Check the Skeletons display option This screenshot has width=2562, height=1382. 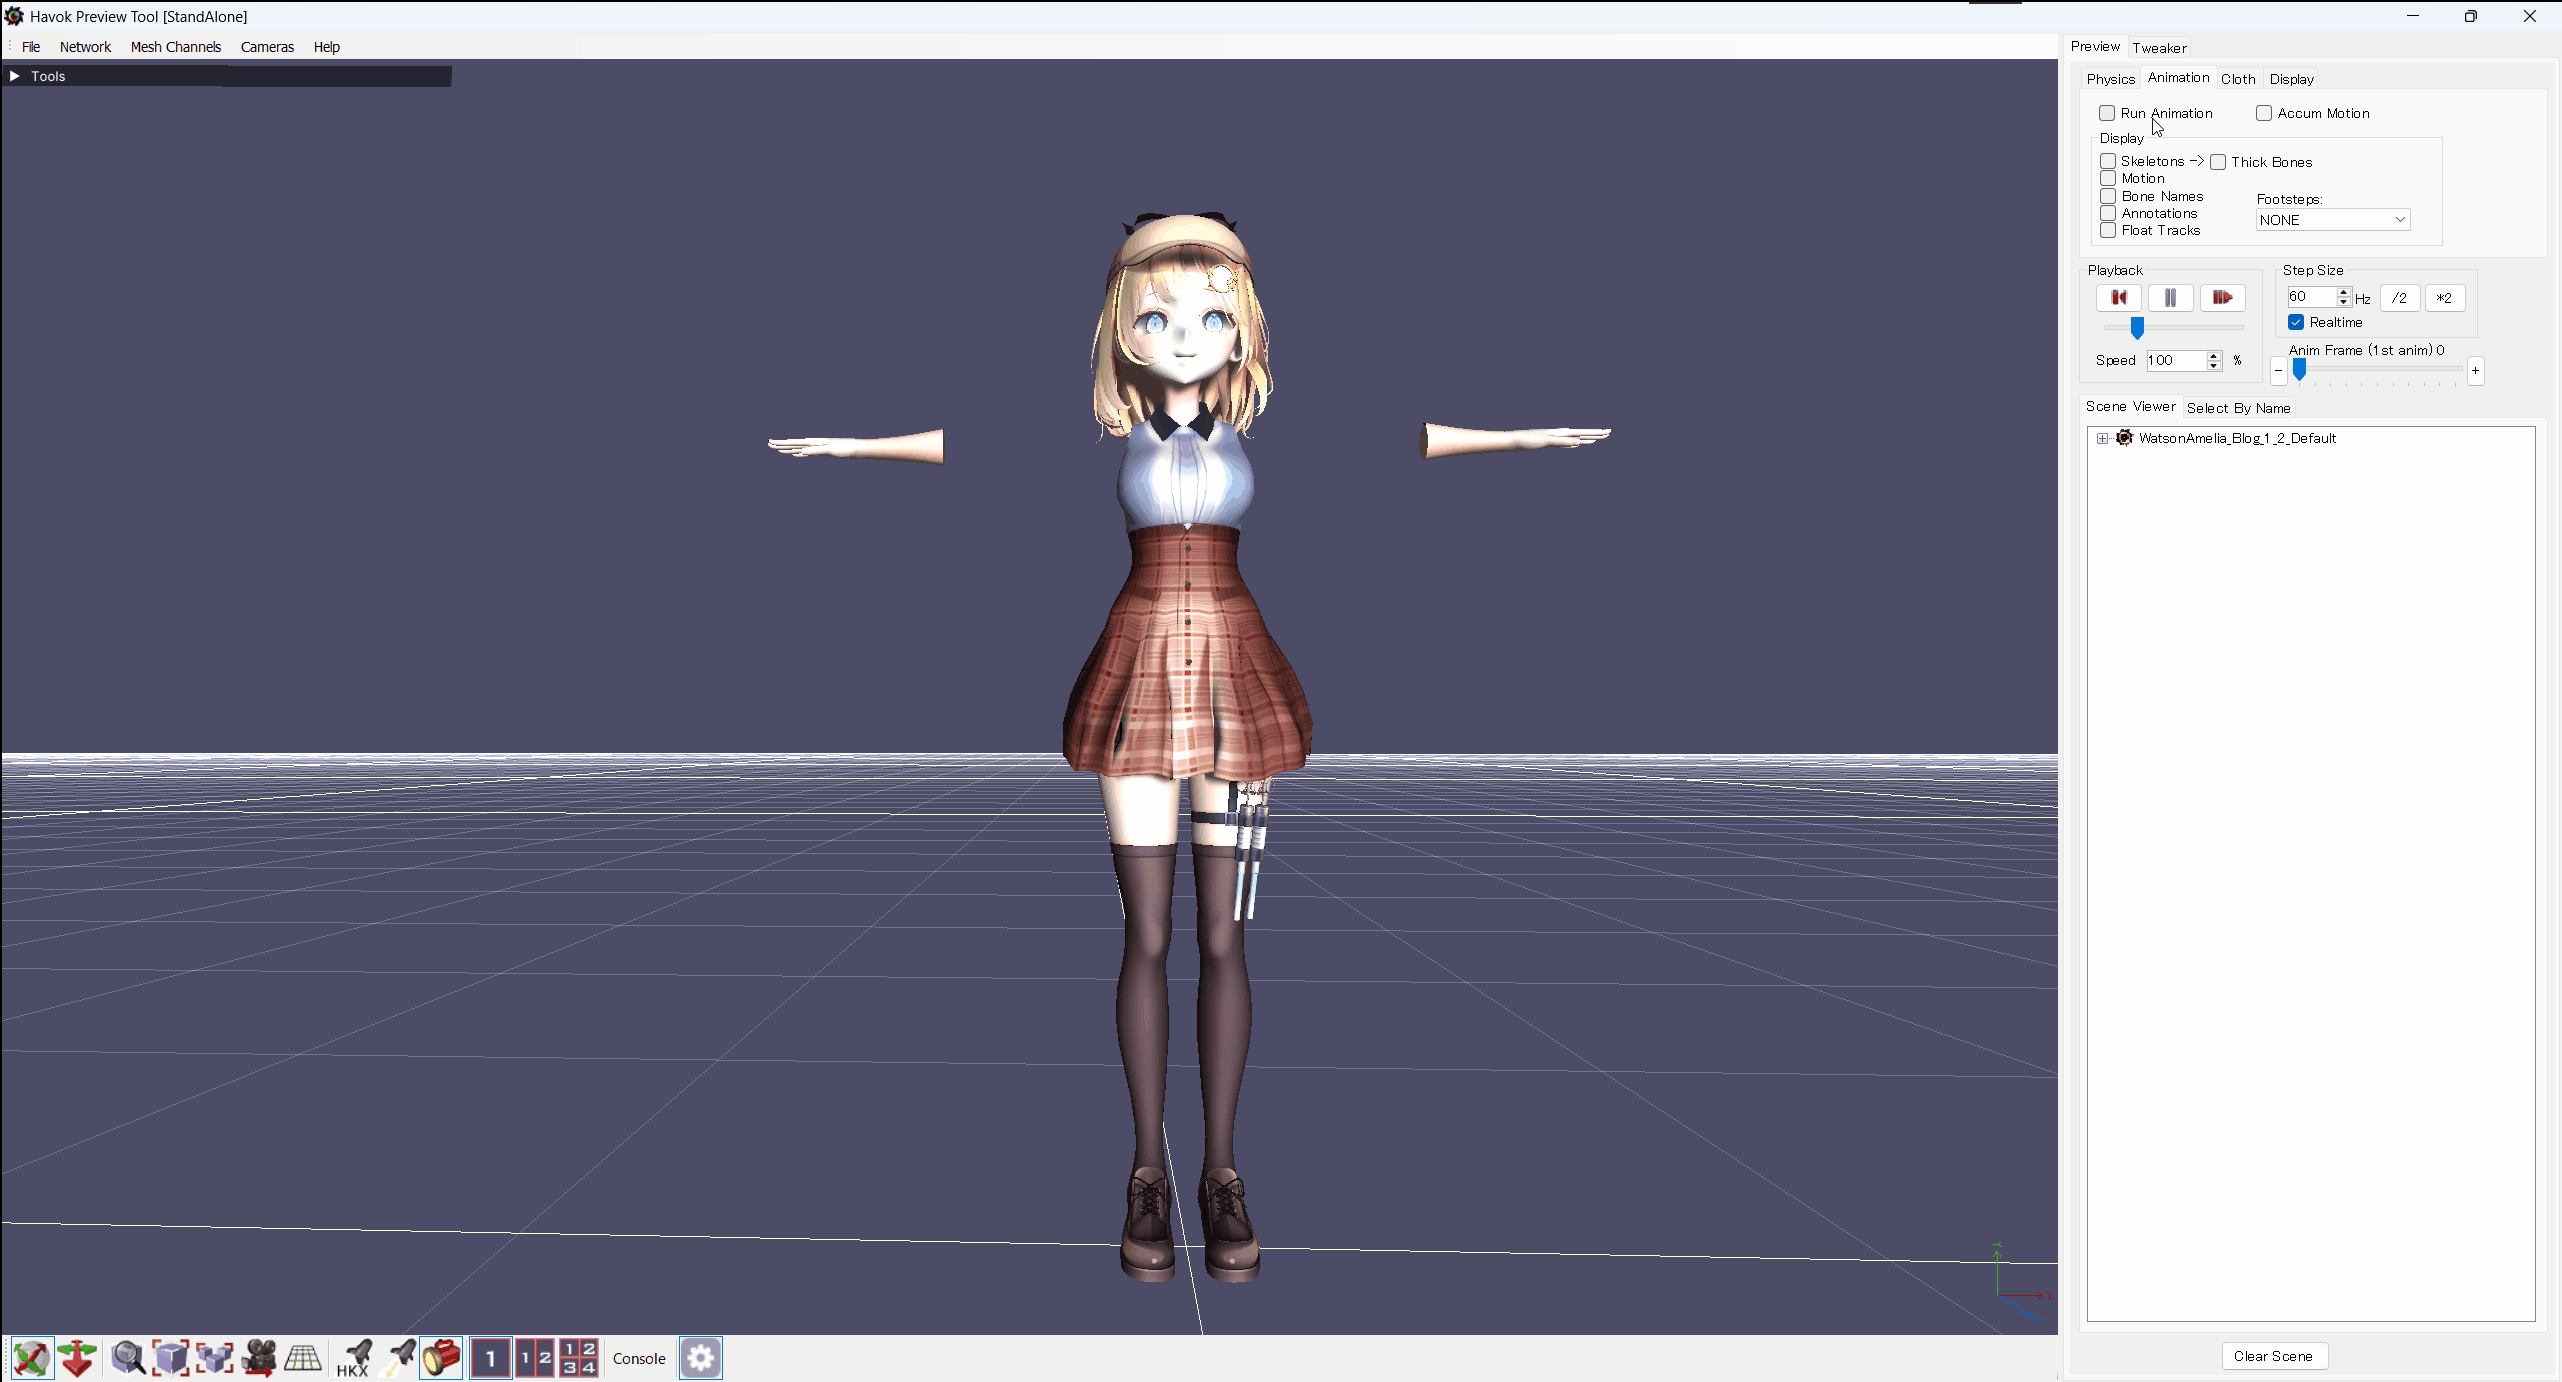click(2108, 161)
